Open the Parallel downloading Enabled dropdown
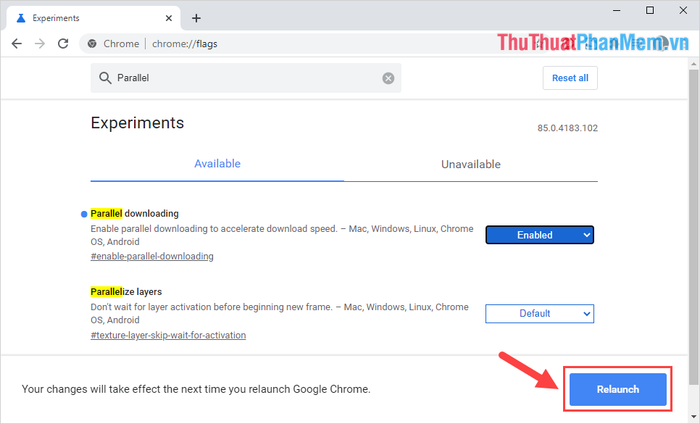This screenshot has height=424, width=700. tap(540, 235)
